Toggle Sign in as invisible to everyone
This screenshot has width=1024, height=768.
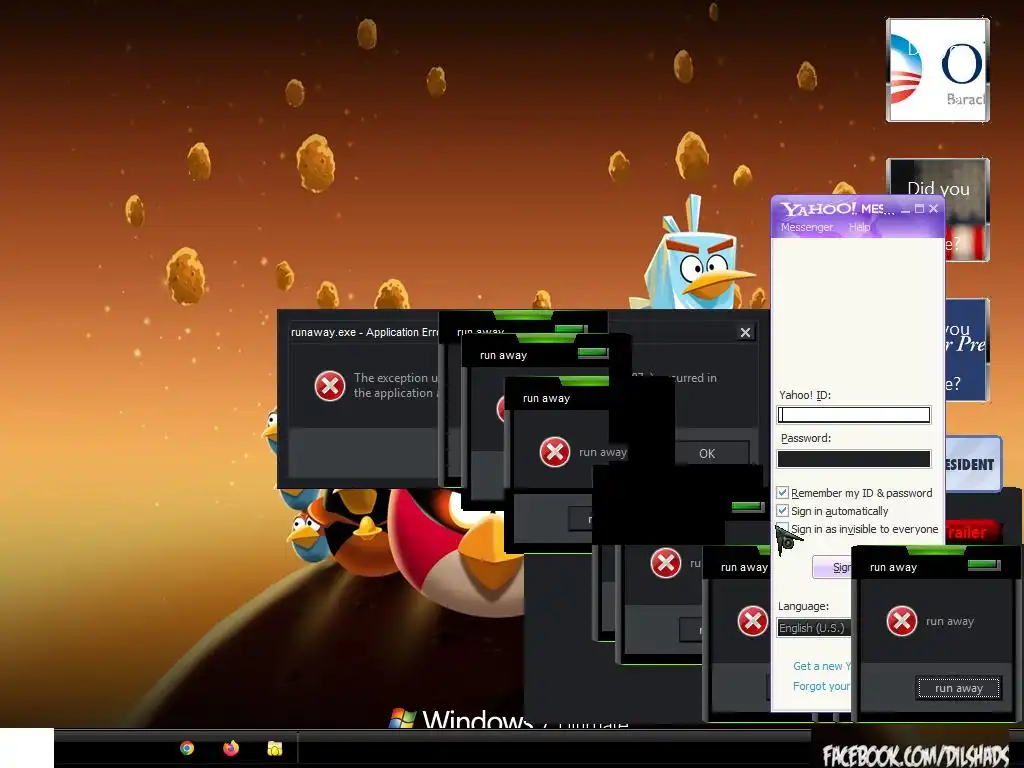tap(782, 529)
